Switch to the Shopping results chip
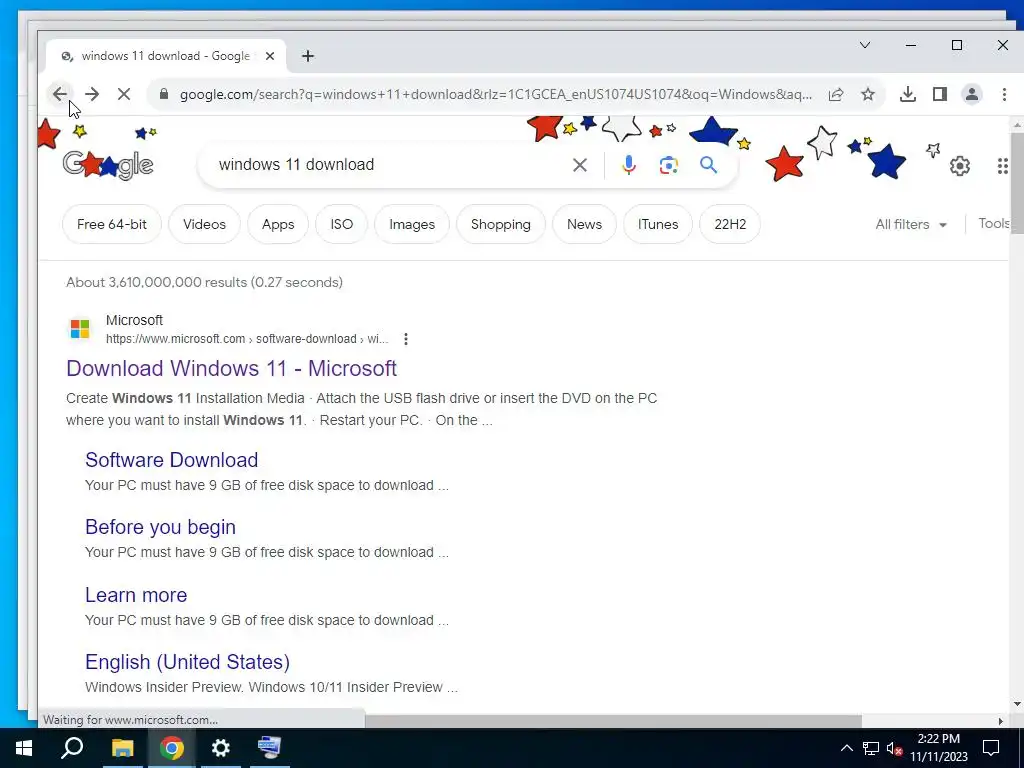 [500, 224]
